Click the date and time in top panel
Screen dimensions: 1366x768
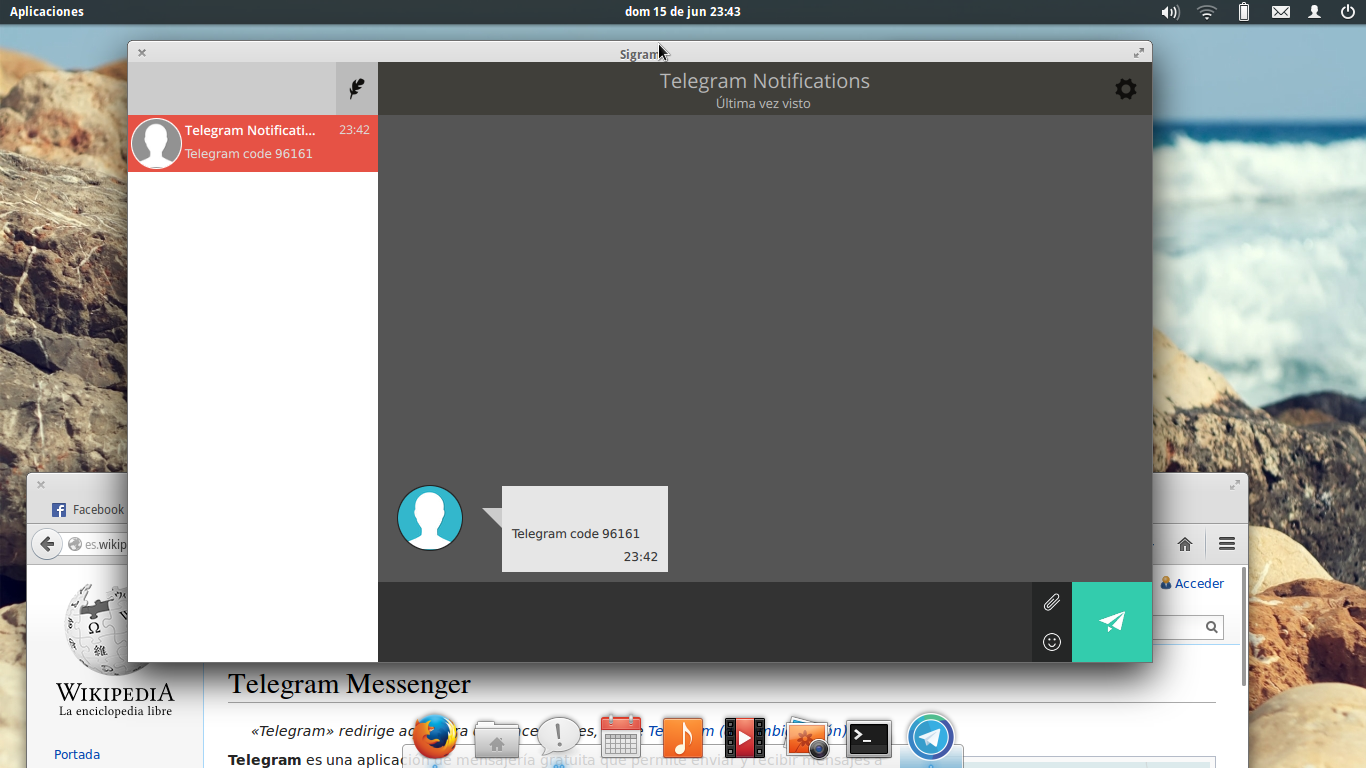tap(683, 12)
